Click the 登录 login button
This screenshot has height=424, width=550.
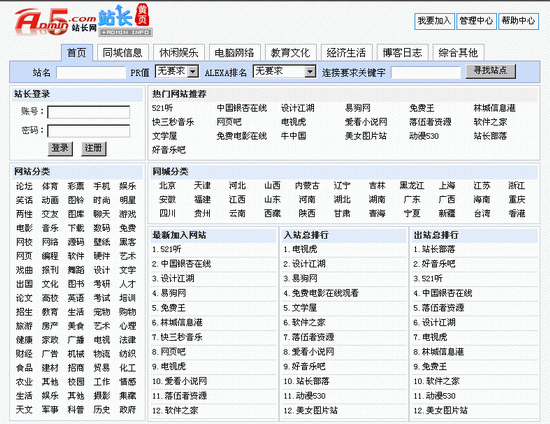coord(60,149)
